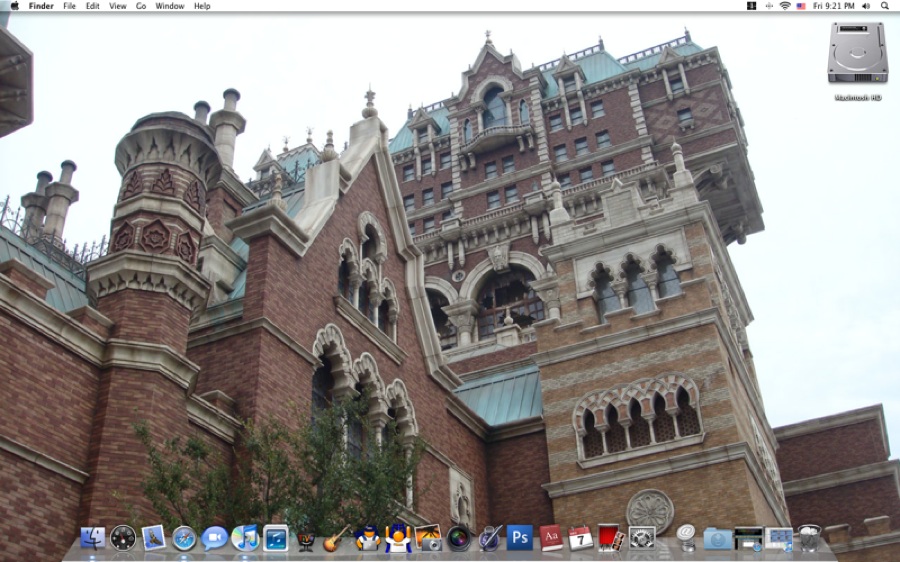Launch Photo Booth from the Dock
Viewport: 900px width, 562px height.
coord(611,538)
